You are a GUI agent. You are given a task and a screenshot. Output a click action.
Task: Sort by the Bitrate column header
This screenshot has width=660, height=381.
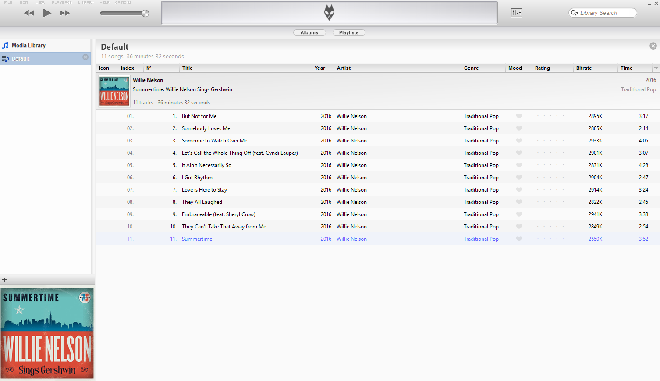(584, 68)
